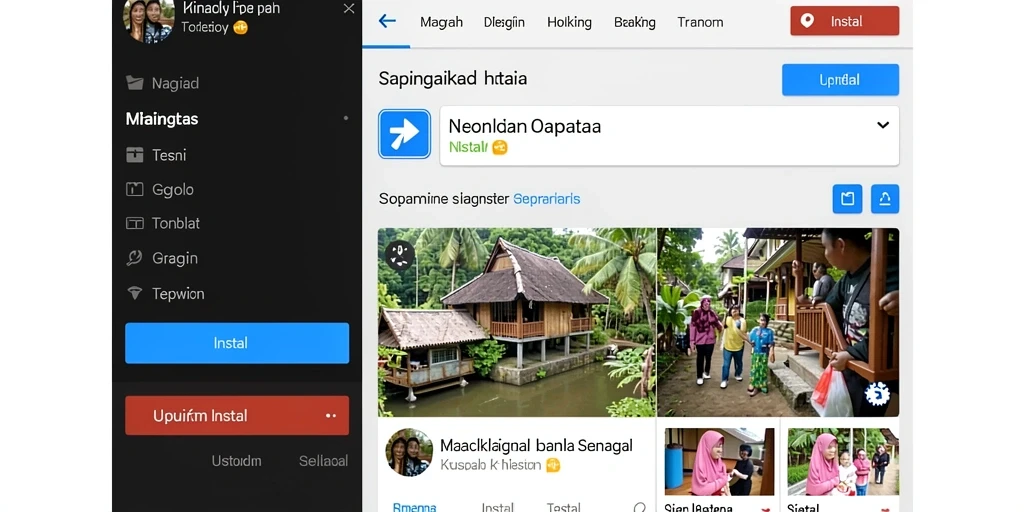Click the blue Upntlal button
Screen dimensions: 1024x512
tap(840, 80)
